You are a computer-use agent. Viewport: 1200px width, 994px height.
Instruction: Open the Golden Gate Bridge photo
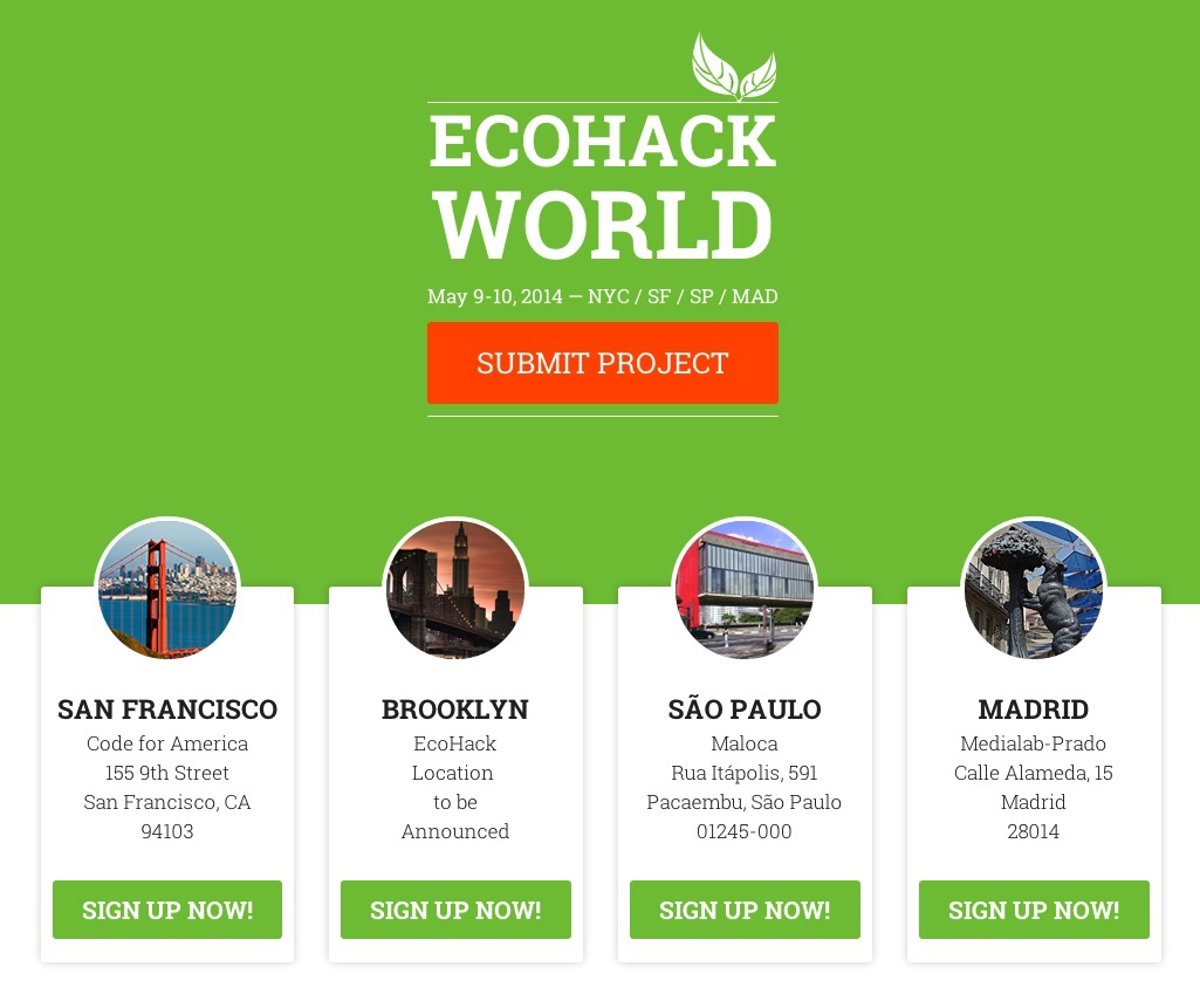coord(167,589)
